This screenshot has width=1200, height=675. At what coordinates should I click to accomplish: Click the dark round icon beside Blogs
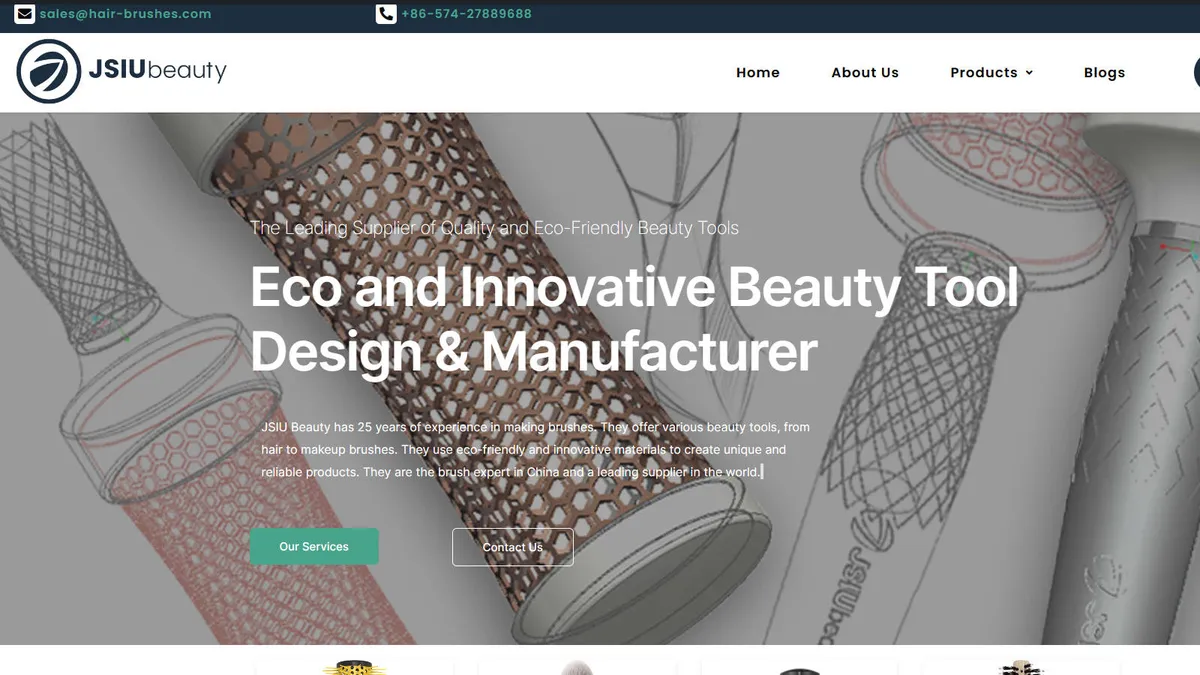pyautogui.click(x=1197, y=72)
